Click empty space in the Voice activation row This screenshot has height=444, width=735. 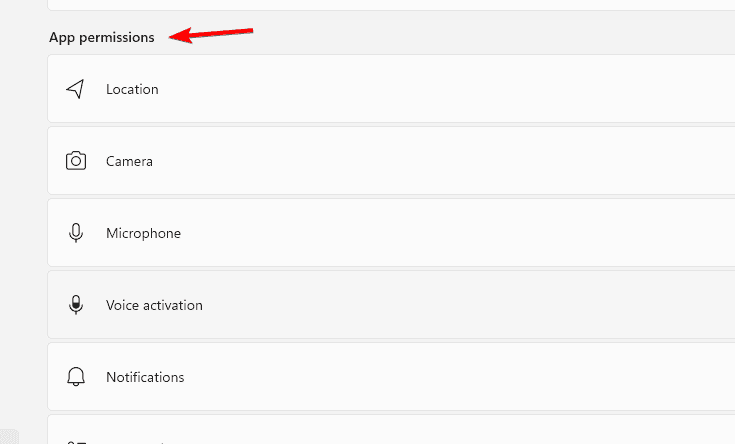coord(450,305)
